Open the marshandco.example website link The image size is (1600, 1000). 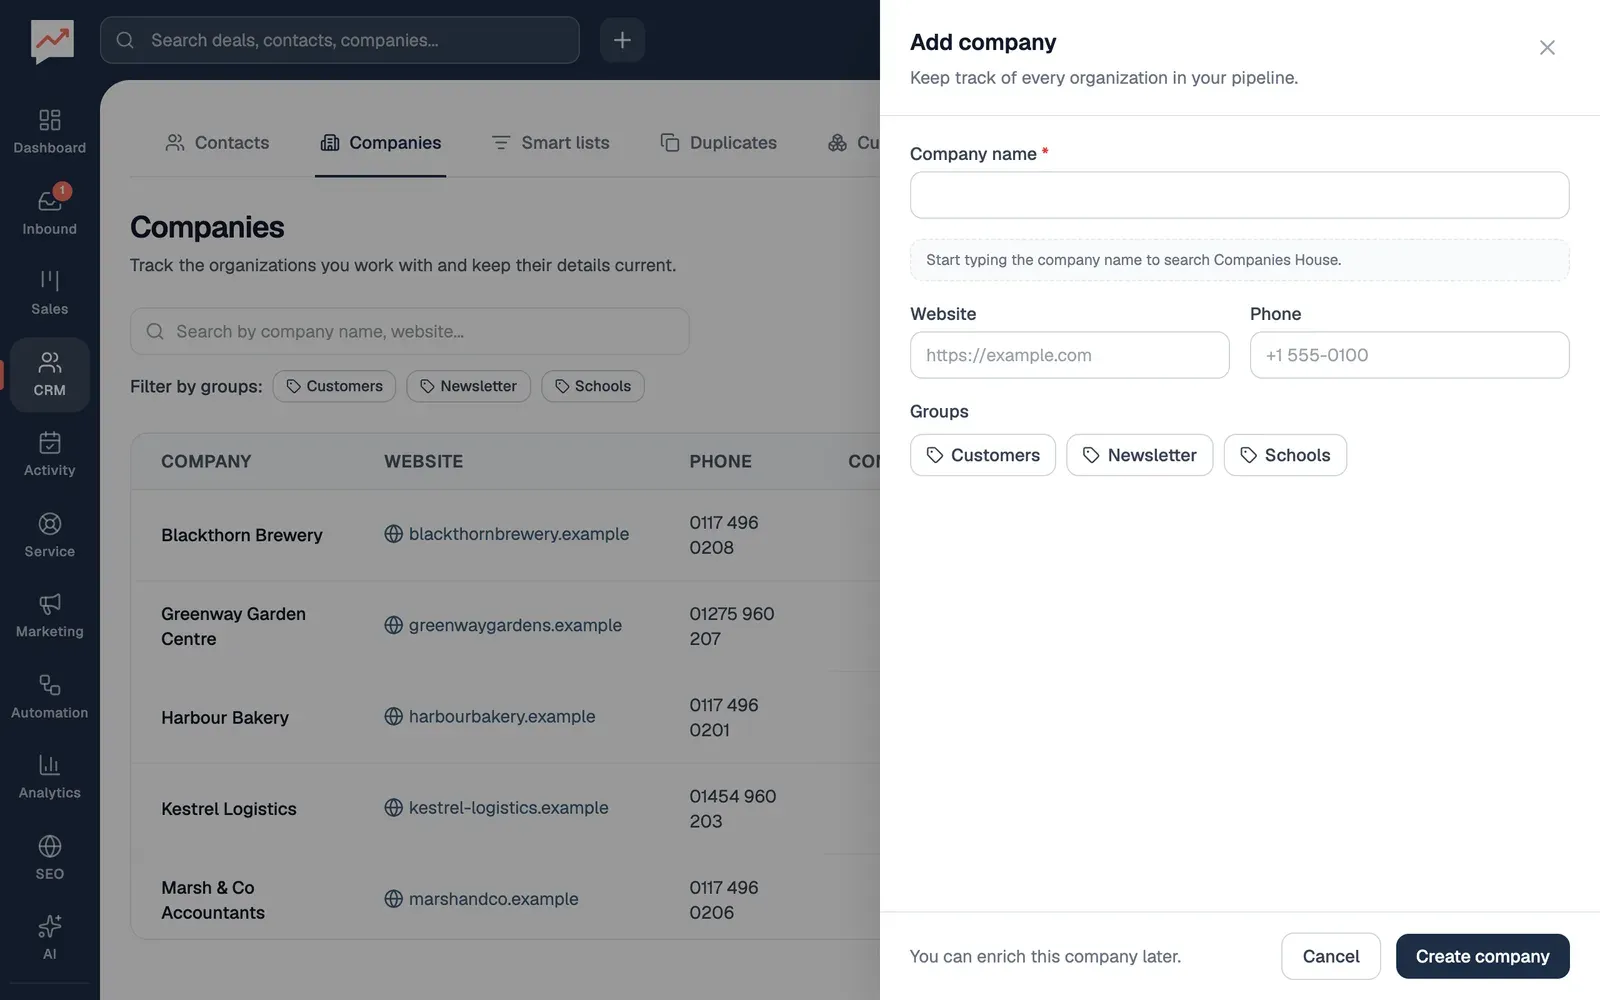[493, 899]
